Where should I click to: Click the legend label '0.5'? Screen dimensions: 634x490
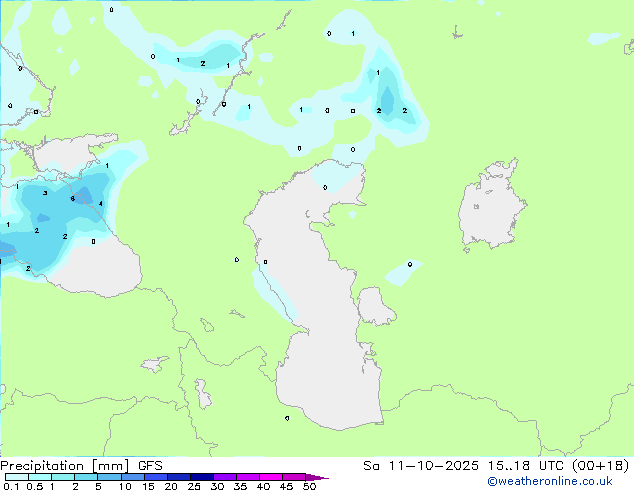coord(35,486)
